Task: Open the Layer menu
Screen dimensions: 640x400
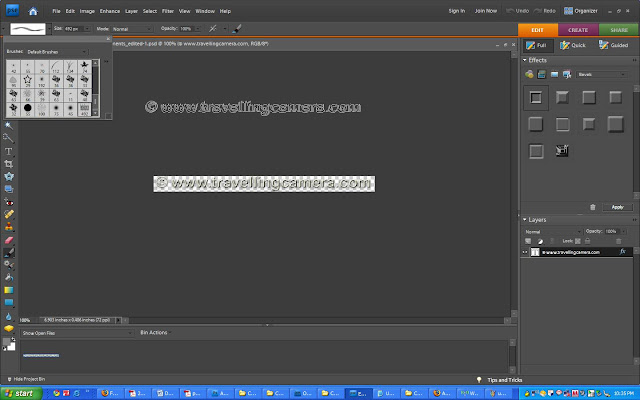Action: pos(131,11)
